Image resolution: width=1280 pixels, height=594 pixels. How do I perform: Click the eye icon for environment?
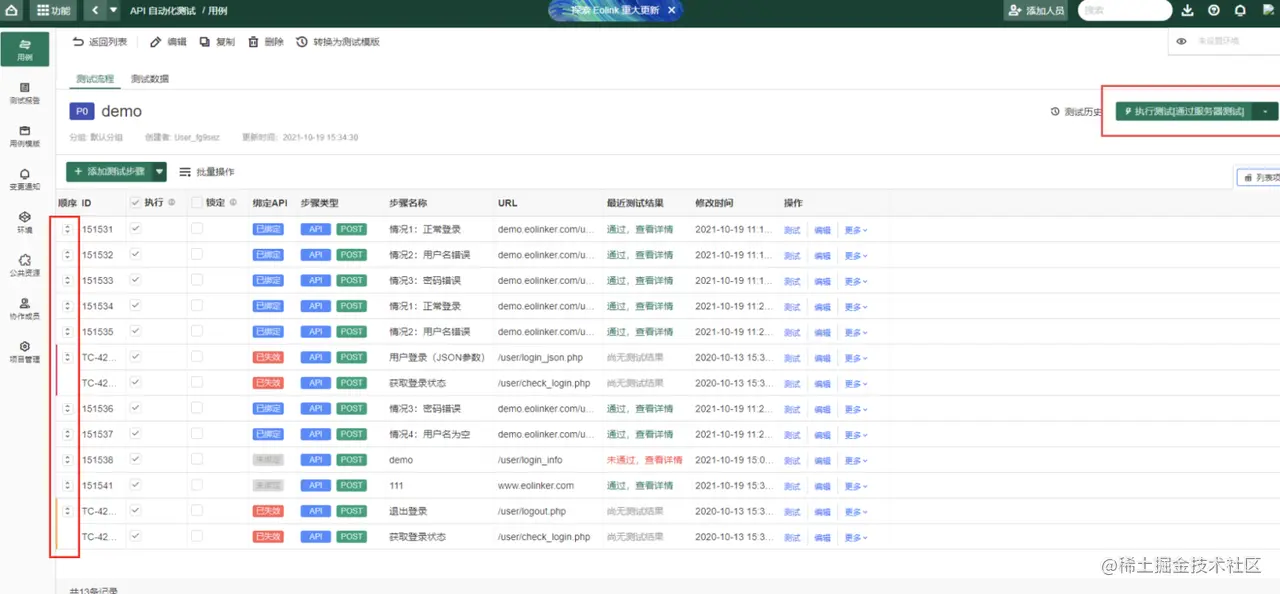[x=1181, y=41]
